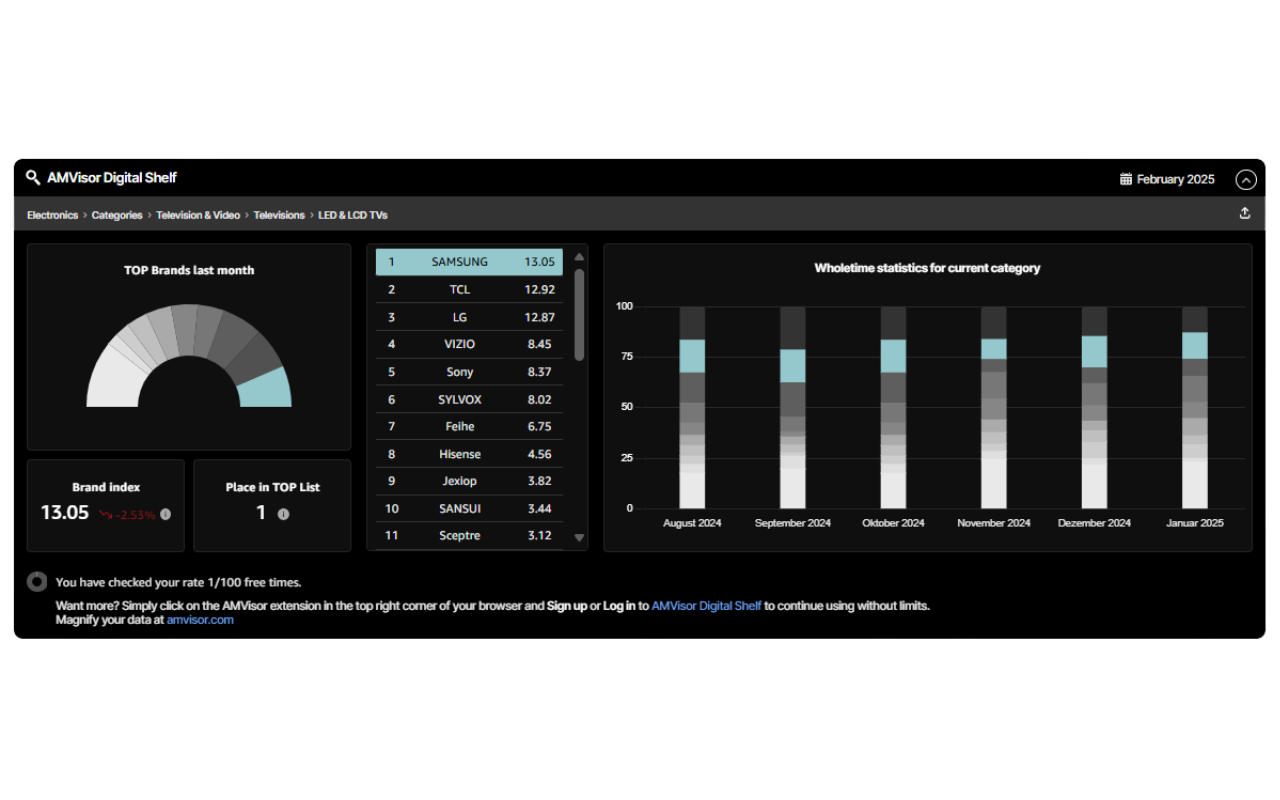The width and height of the screenshot is (1280, 800).
Task: Select the Jexiop row in brand list
Action: click(x=469, y=481)
